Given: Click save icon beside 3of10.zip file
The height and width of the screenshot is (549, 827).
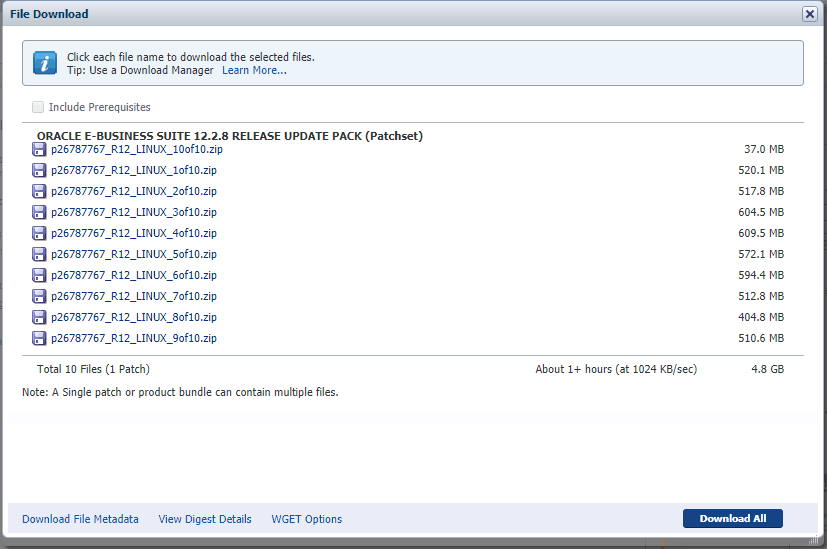Looking at the screenshot, I should click(x=39, y=212).
